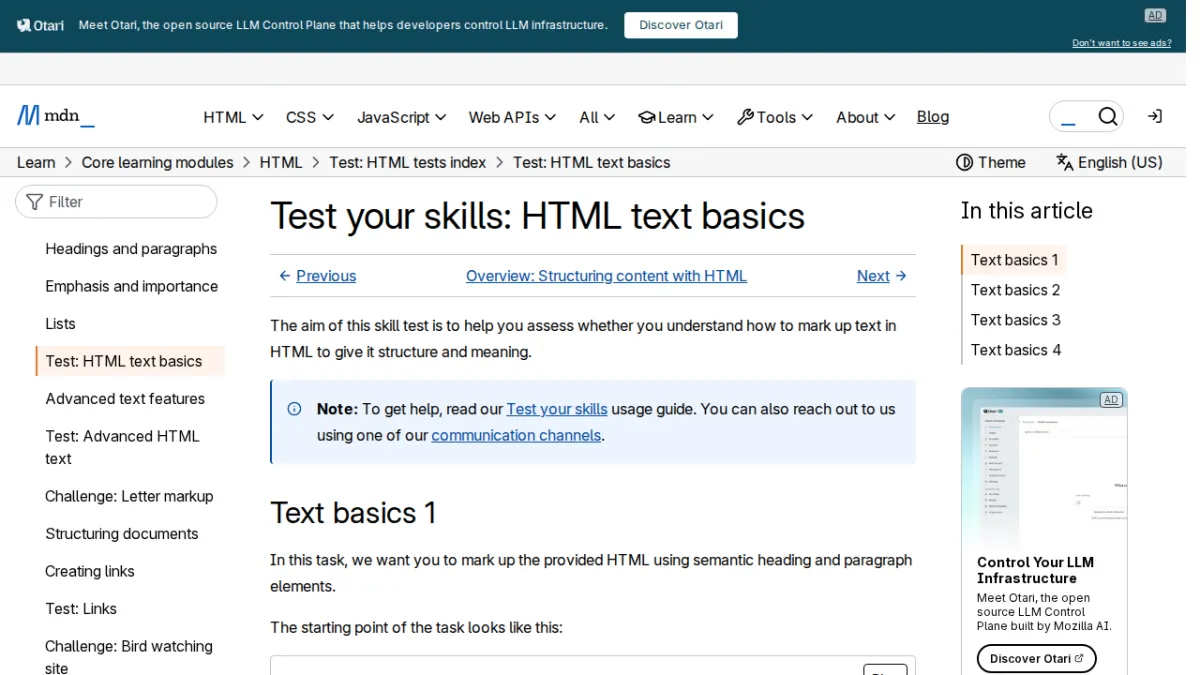
Task: Click the log in icon in the header
Action: tap(1154, 117)
